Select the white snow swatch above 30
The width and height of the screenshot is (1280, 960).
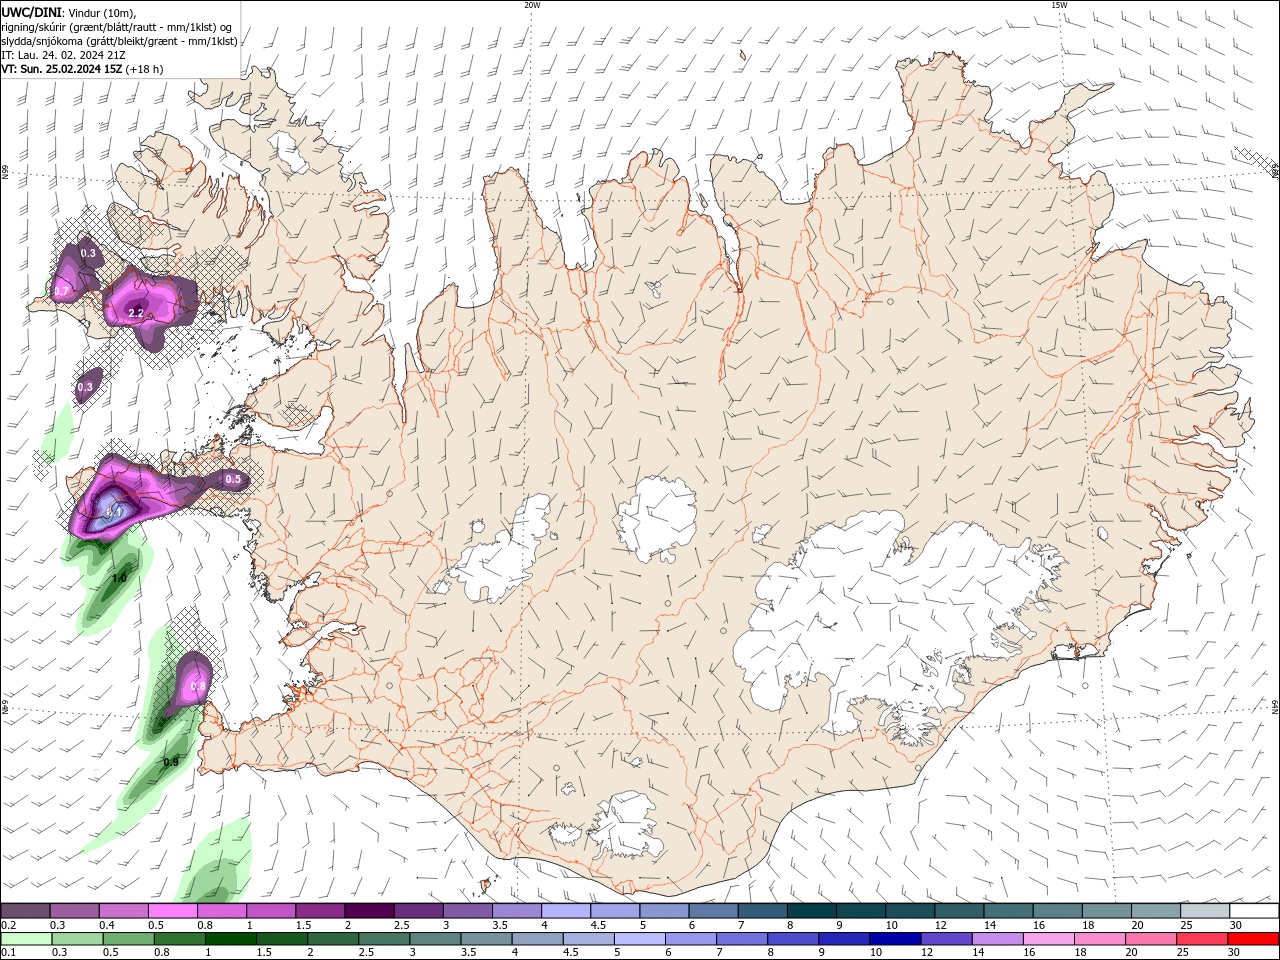pyautogui.click(x=1253, y=911)
